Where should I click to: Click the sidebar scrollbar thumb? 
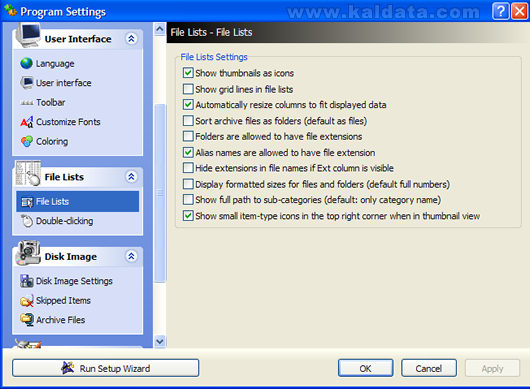point(160,193)
